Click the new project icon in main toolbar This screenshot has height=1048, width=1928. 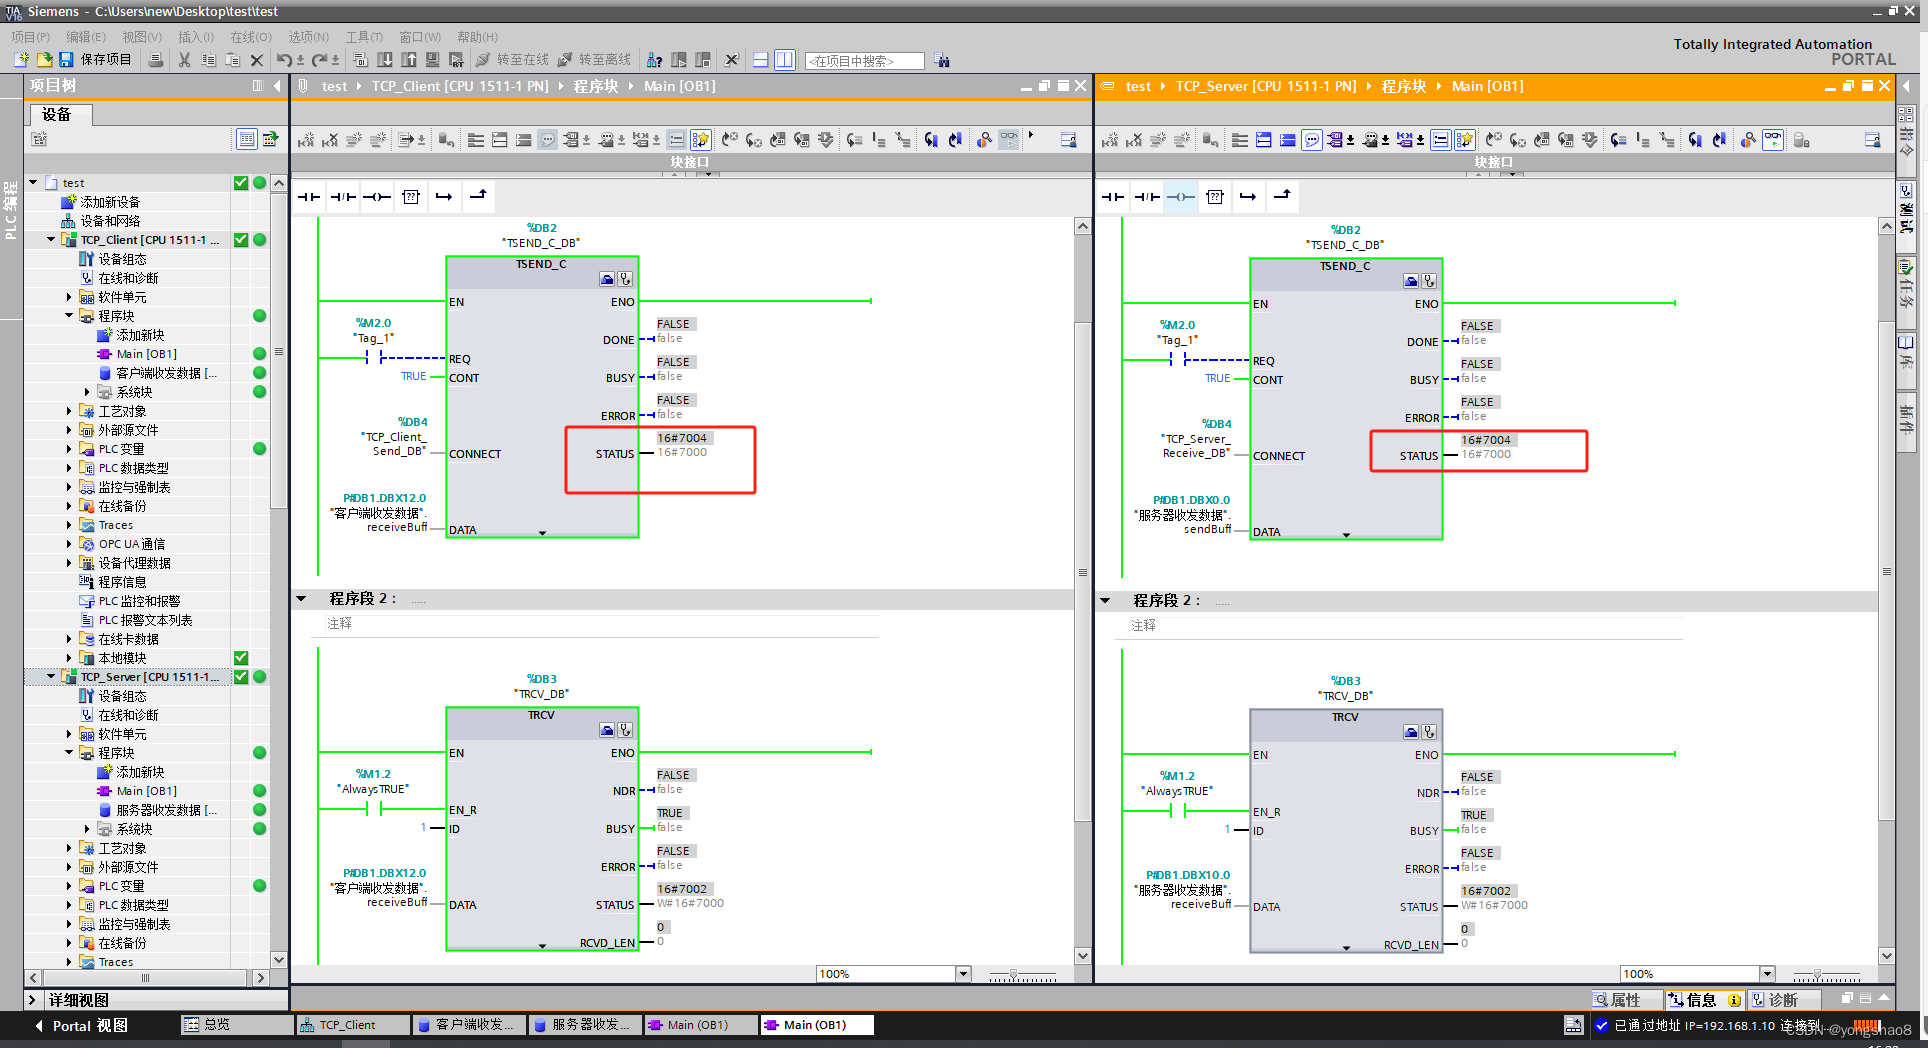pos(22,60)
